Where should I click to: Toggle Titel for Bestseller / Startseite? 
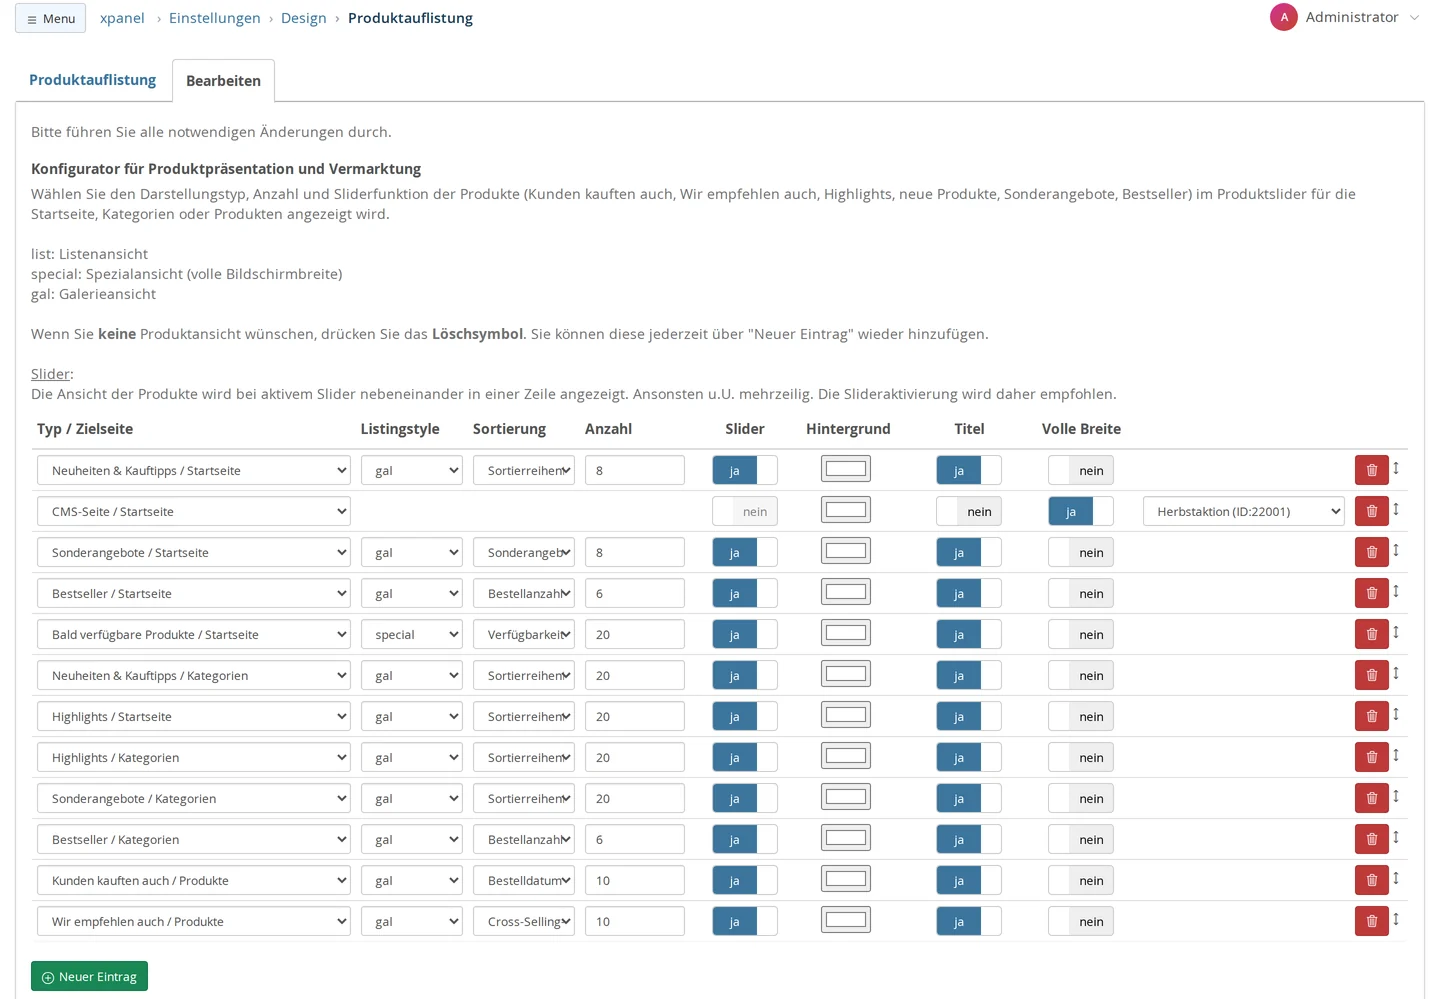pos(969,593)
